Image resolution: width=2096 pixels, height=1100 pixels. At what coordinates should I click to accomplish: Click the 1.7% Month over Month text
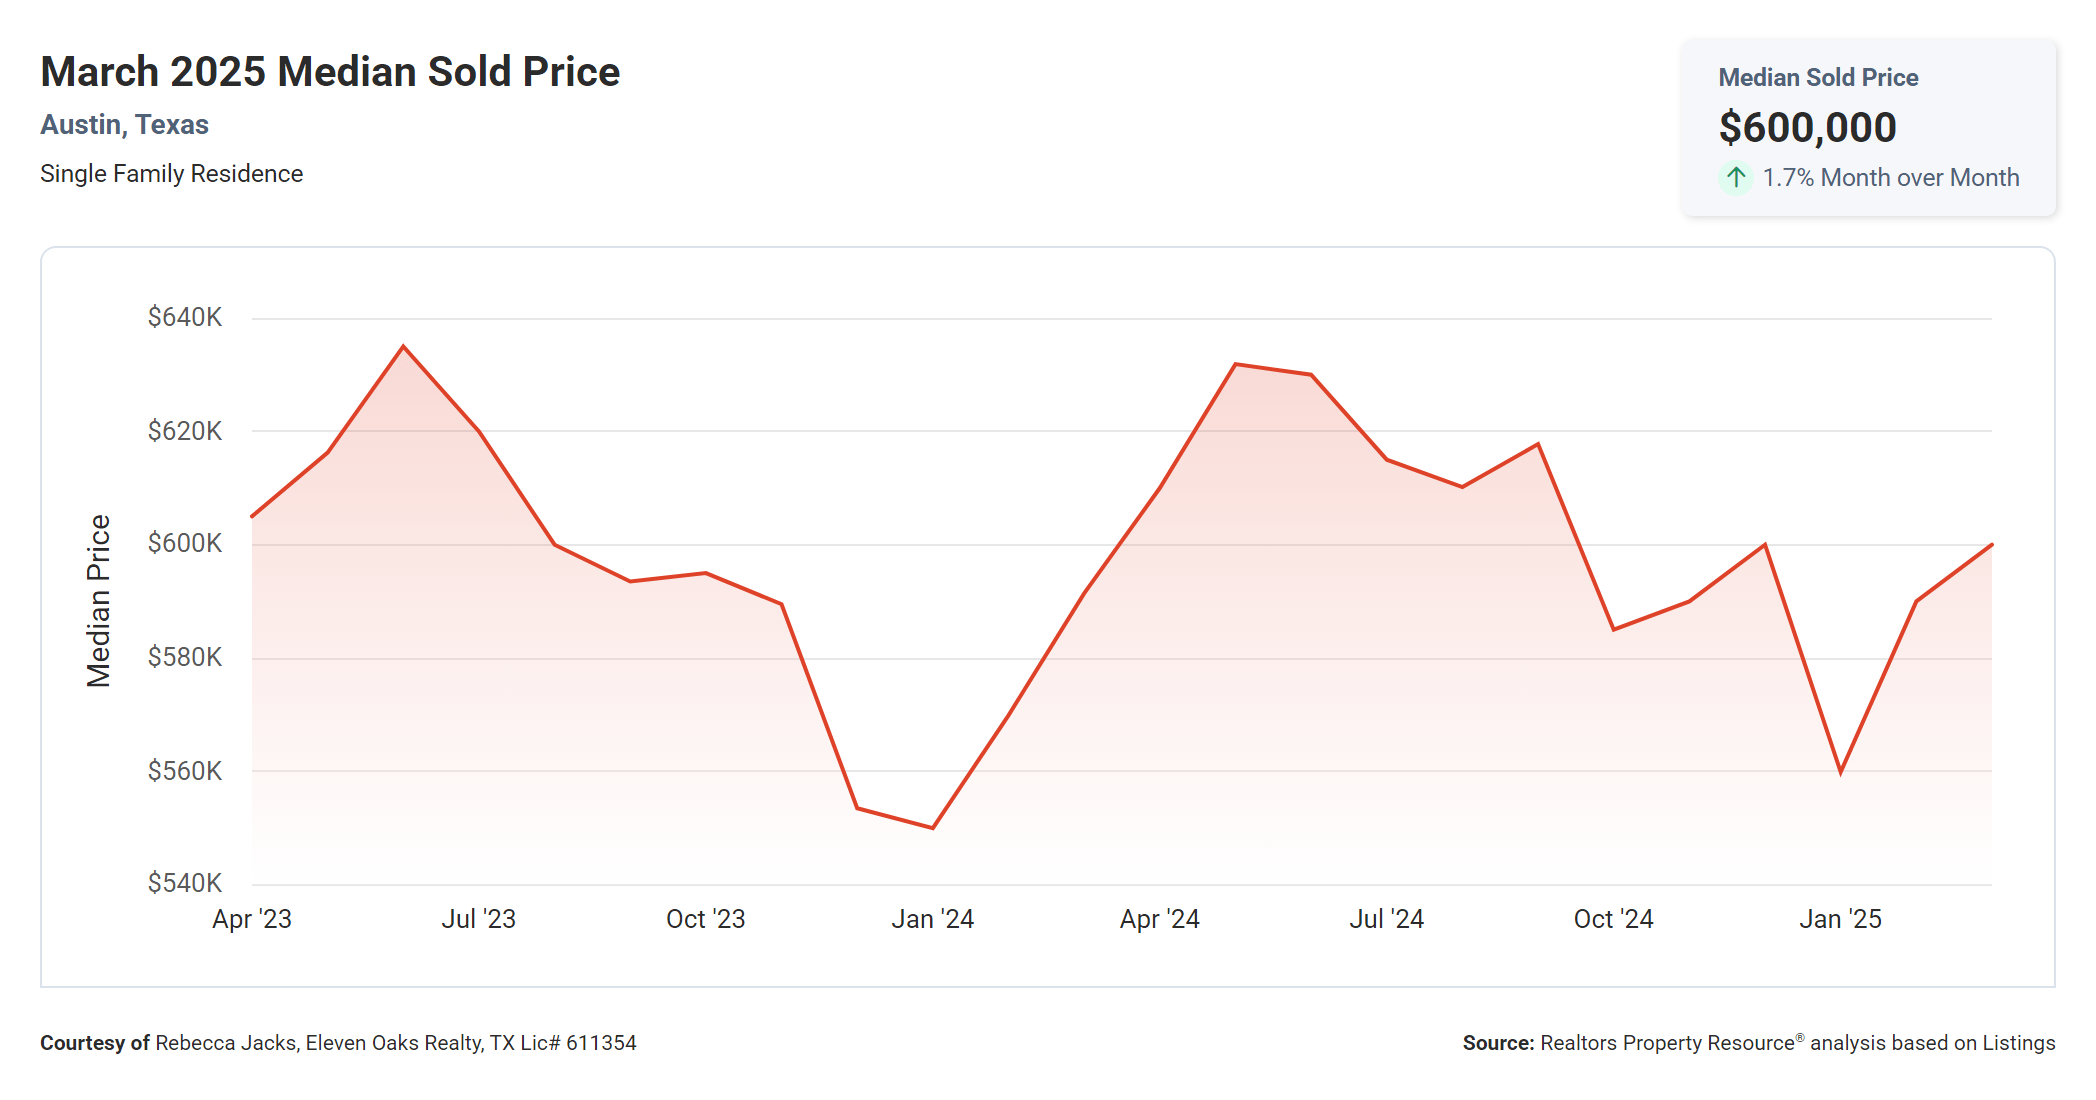point(1890,178)
